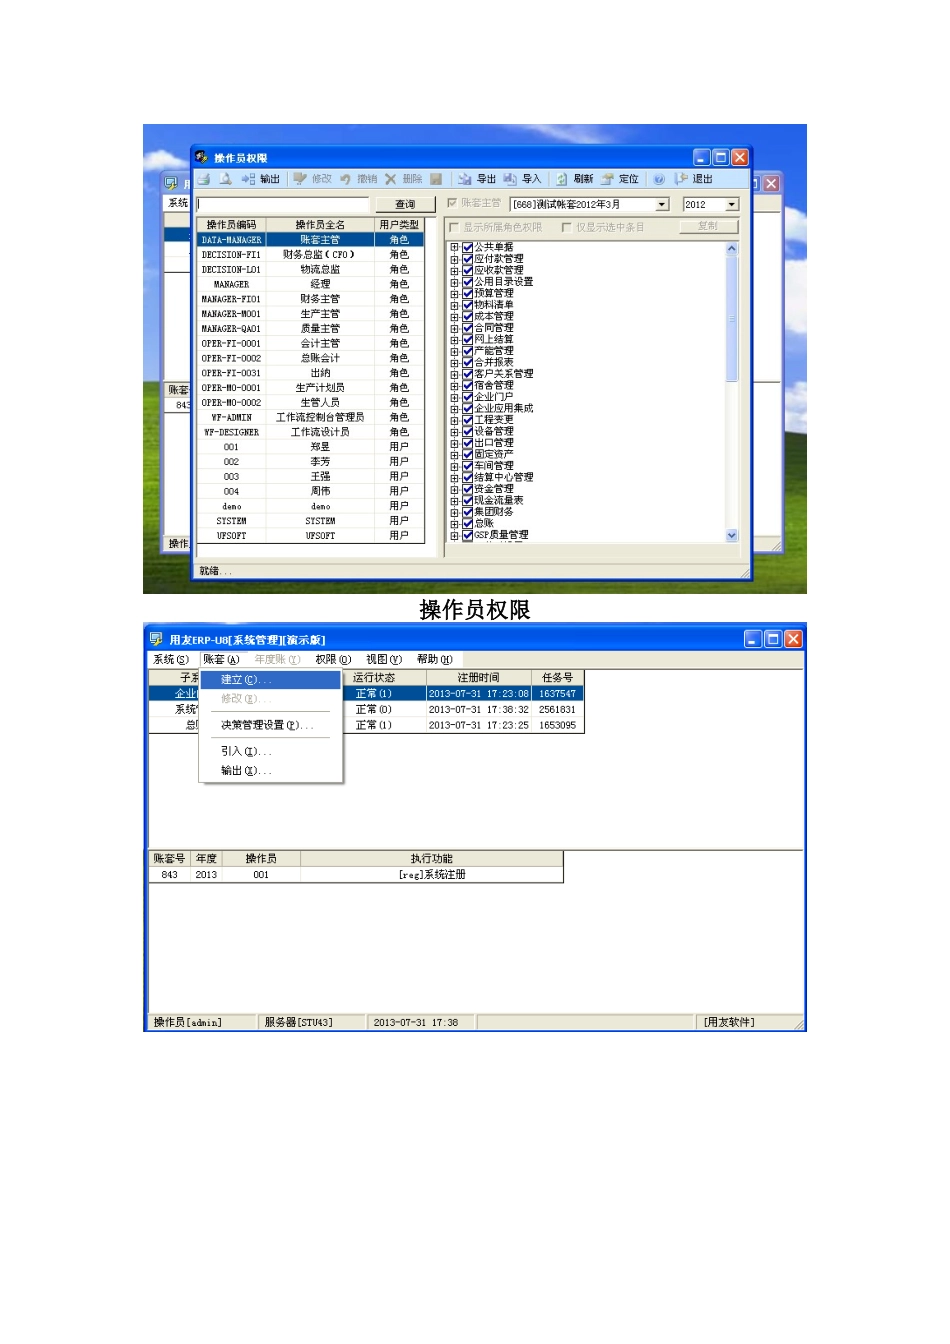The width and height of the screenshot is (950, 1344).
Task: Click the 注册时间 column header
Action: tap(478, 678)
